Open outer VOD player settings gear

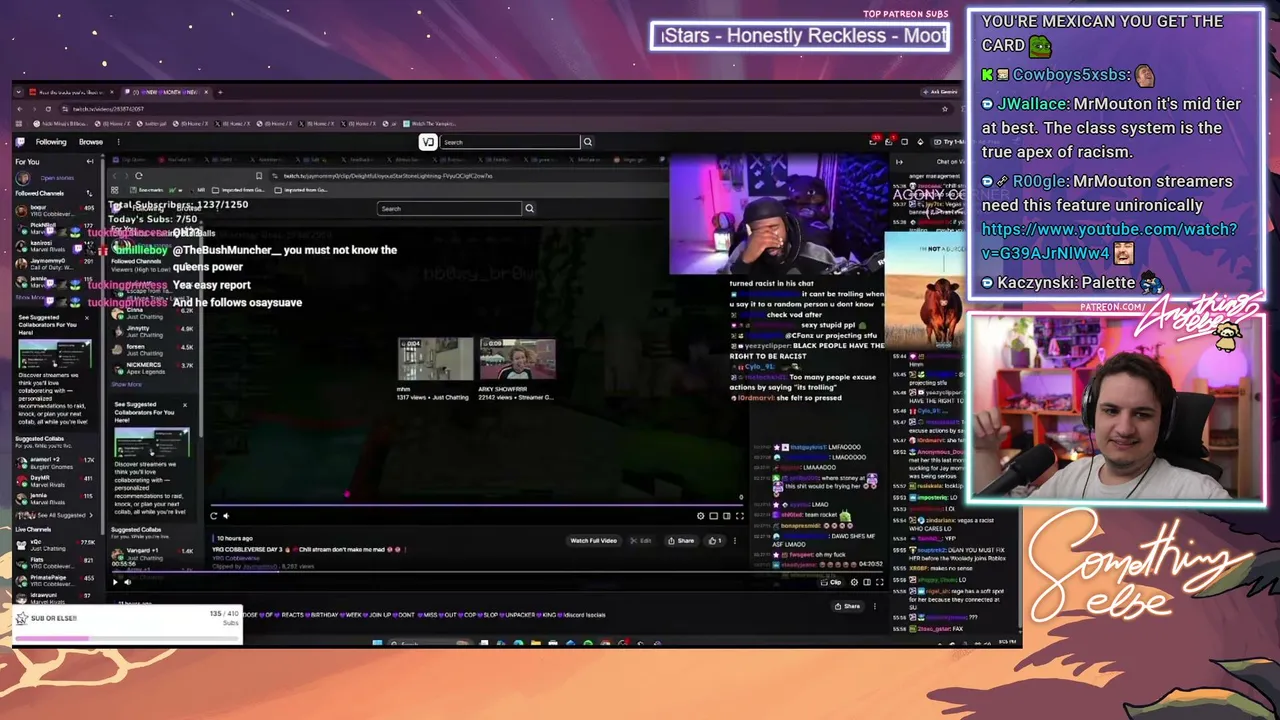pos(854,582)
